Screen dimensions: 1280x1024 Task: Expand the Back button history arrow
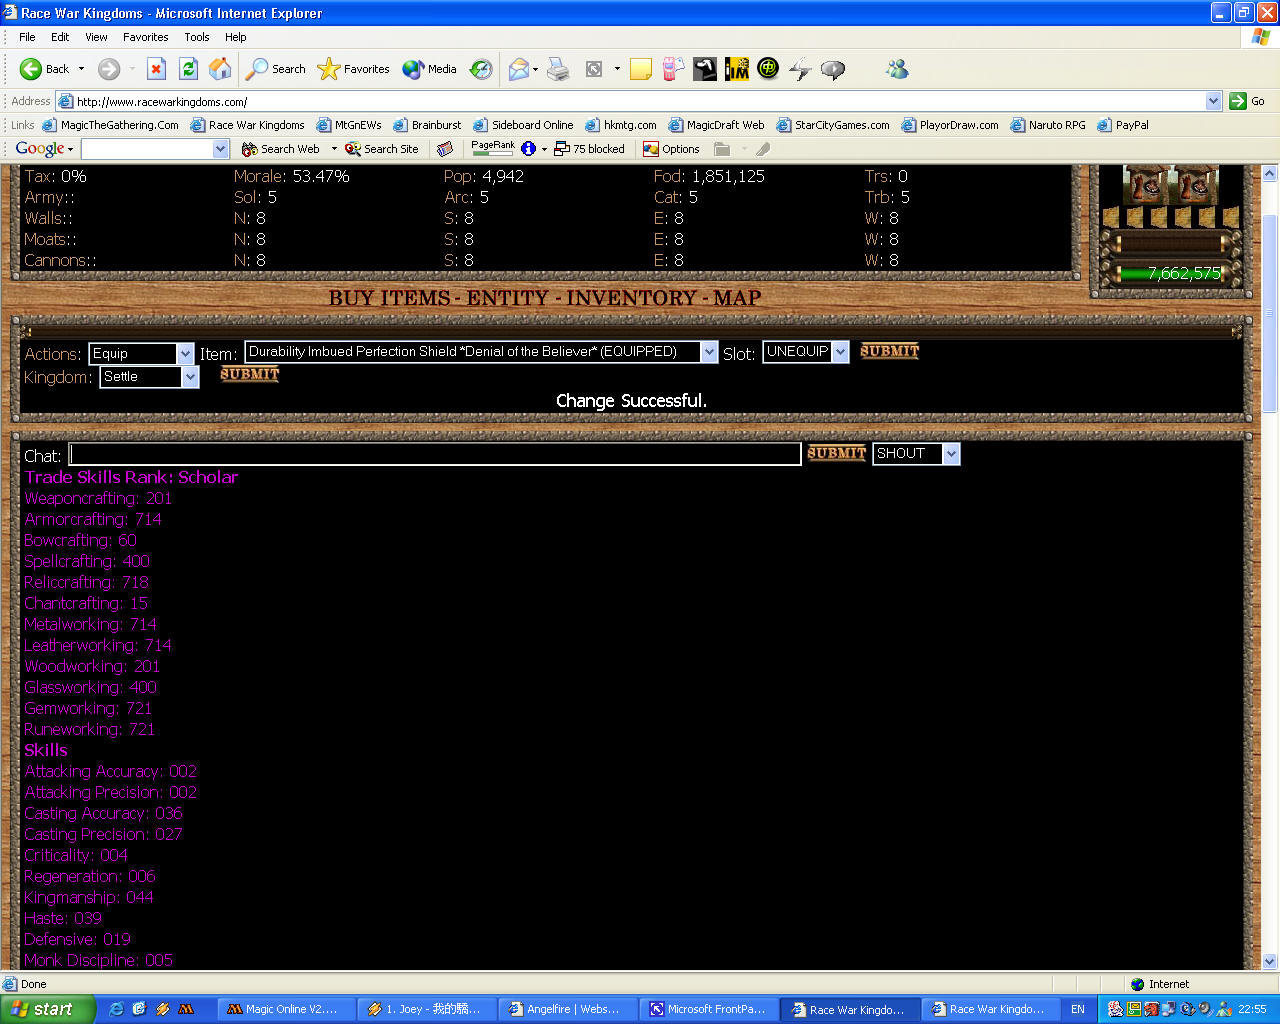click(81, 69)
